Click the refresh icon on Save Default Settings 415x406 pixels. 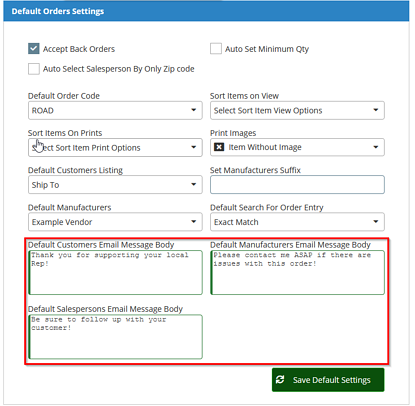(280, 379)
